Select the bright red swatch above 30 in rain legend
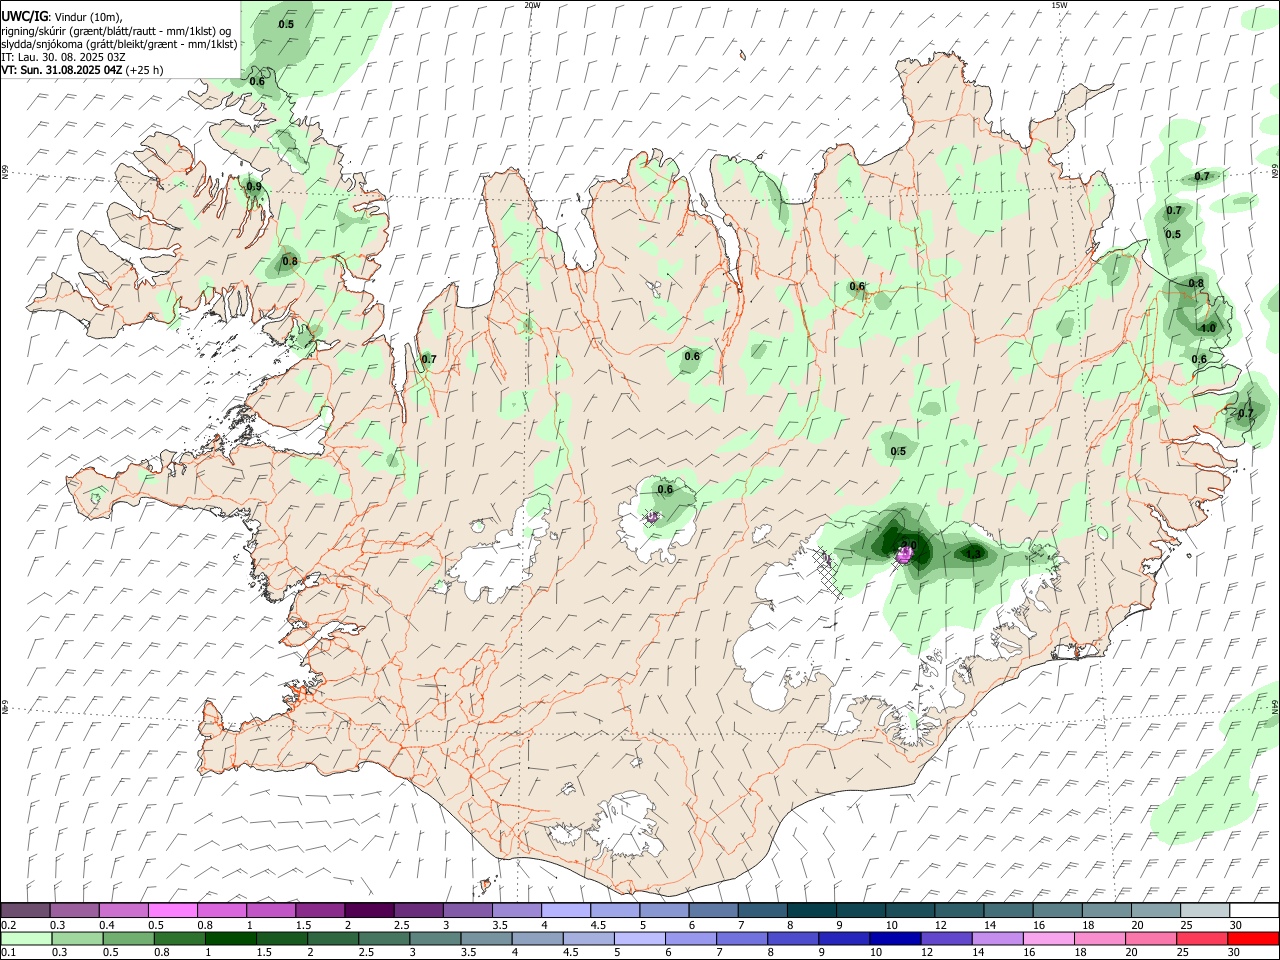This screenshot has height=960, width=1280. 1253,938
